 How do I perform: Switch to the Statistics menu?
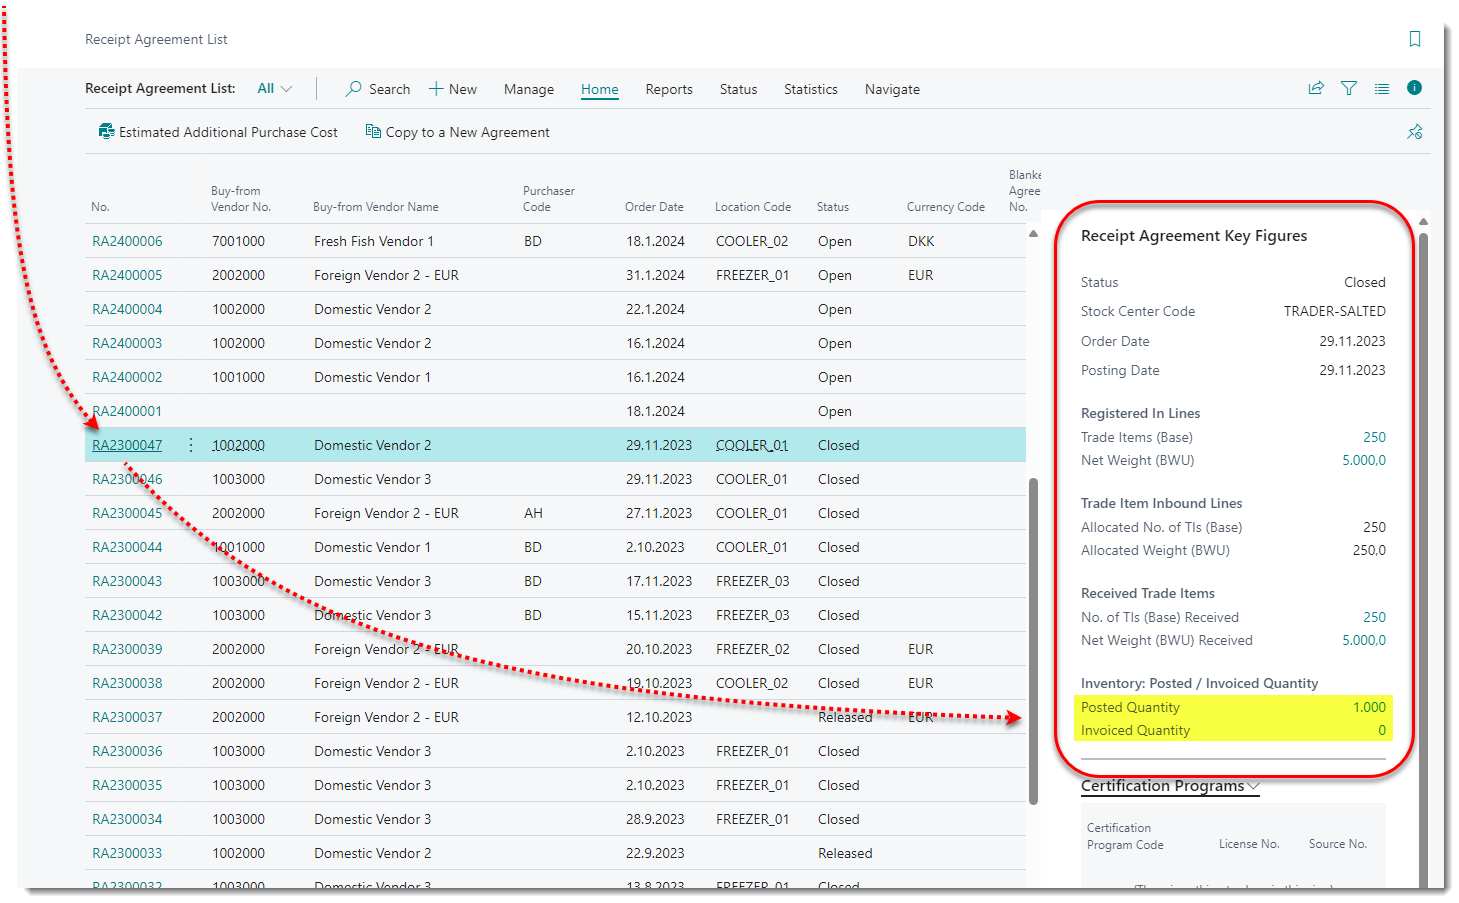tap(810, 89)
